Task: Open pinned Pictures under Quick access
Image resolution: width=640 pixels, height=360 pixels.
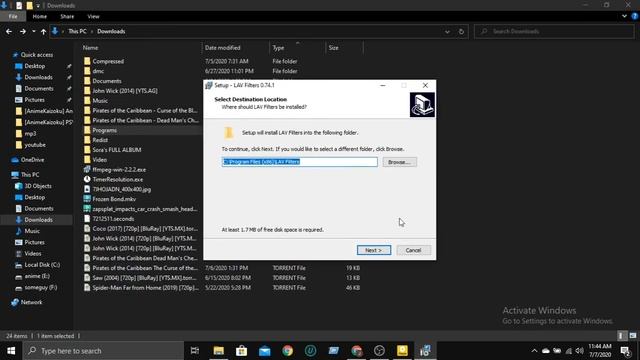Action: pos(34,100)
